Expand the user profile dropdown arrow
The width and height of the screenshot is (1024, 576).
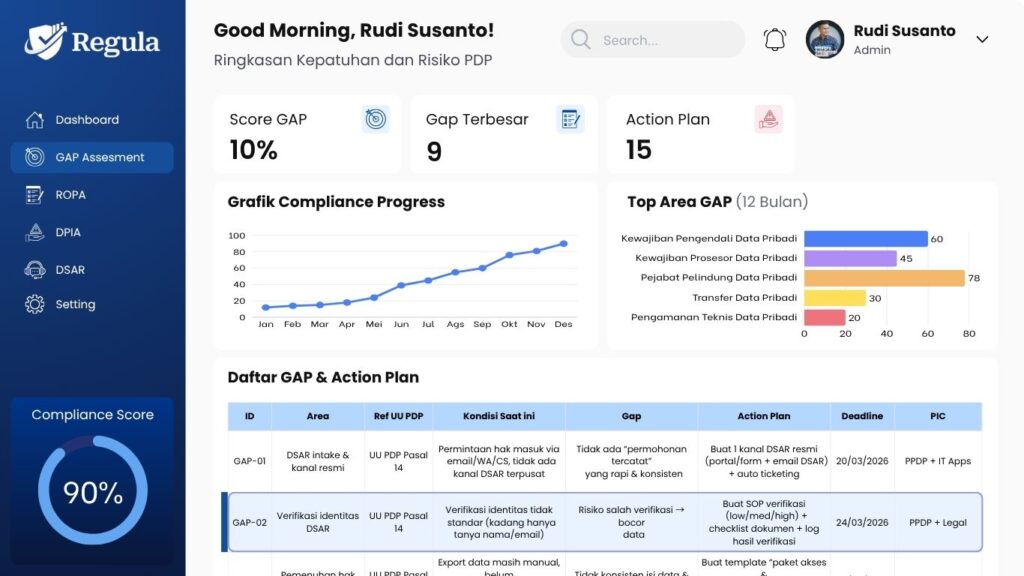[x=982, y=40]
